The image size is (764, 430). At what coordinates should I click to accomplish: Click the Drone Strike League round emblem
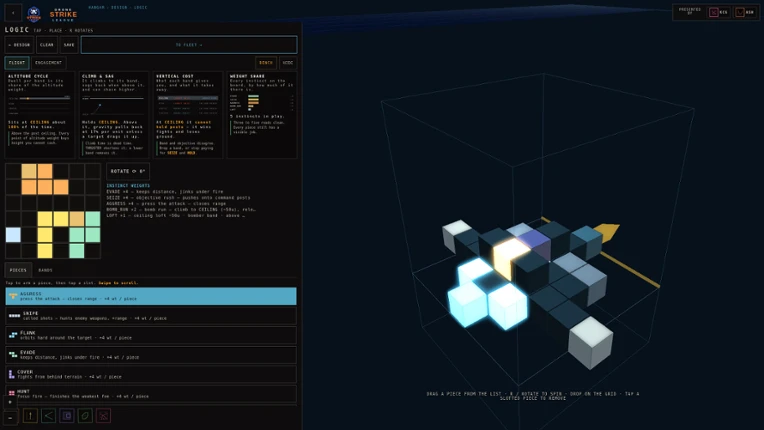click(34, 14)
